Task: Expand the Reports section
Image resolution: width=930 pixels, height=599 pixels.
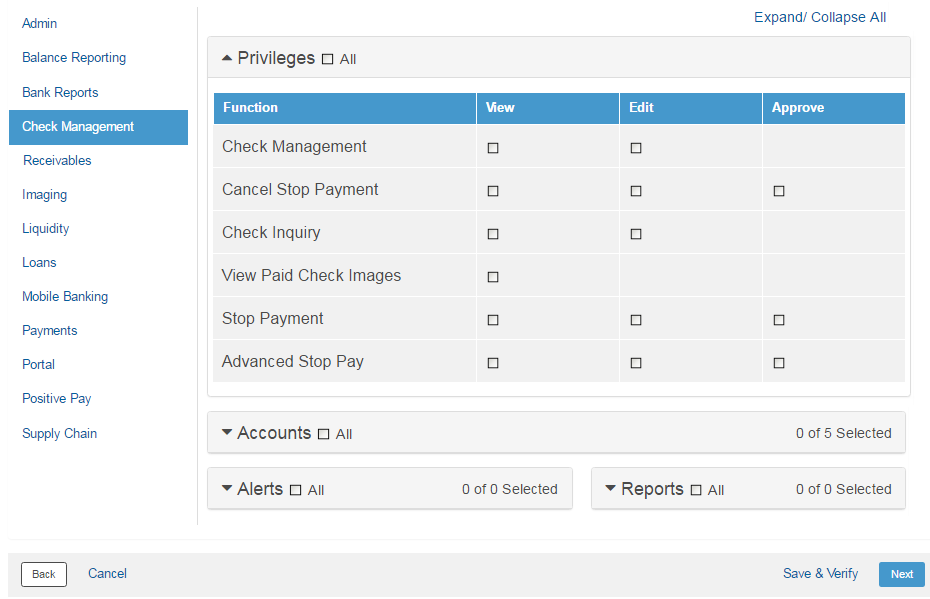Action: click(611, 489)
